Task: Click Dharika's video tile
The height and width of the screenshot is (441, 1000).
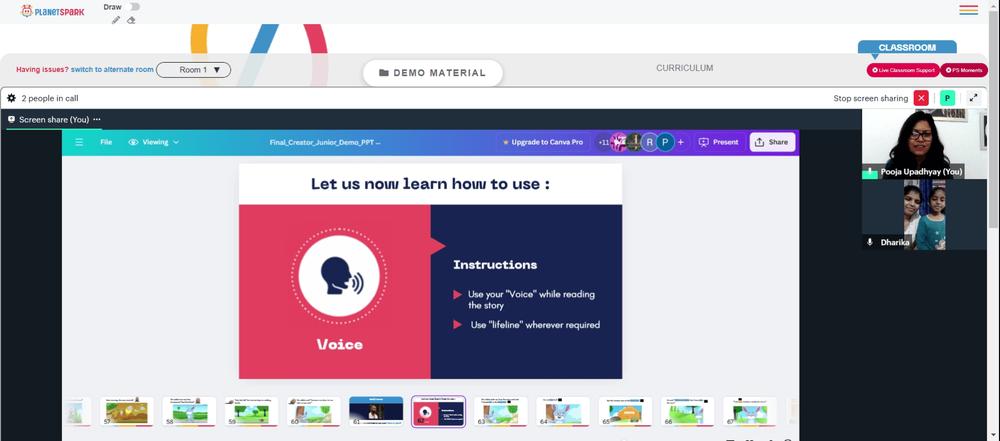Action: coord(924,214)
